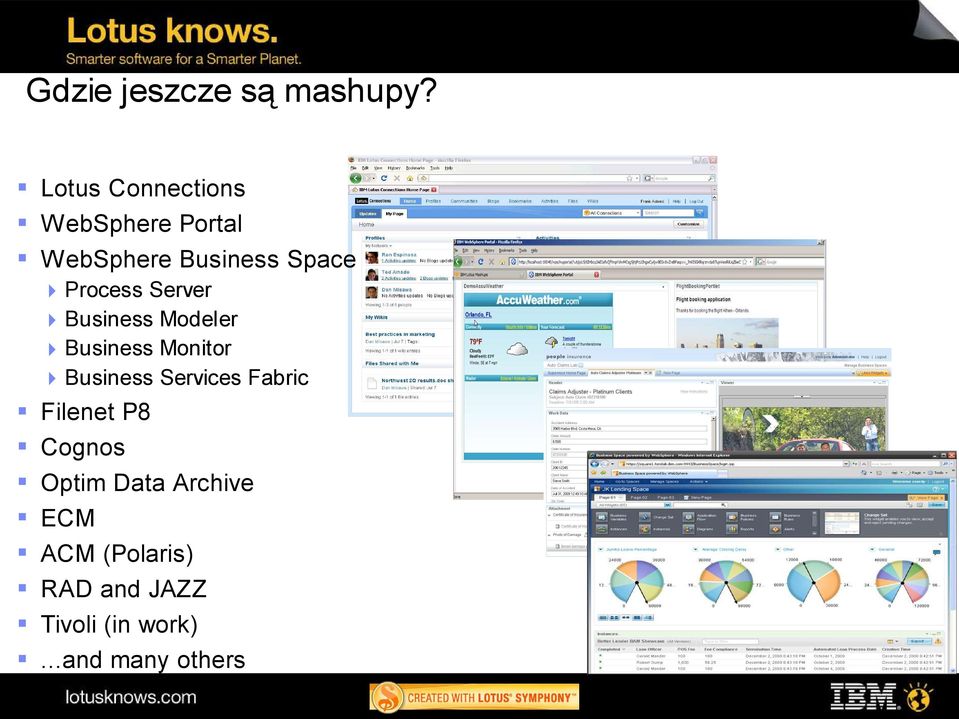Click cloud weather icon in AccuWeather portlet

tap(517, 349)
